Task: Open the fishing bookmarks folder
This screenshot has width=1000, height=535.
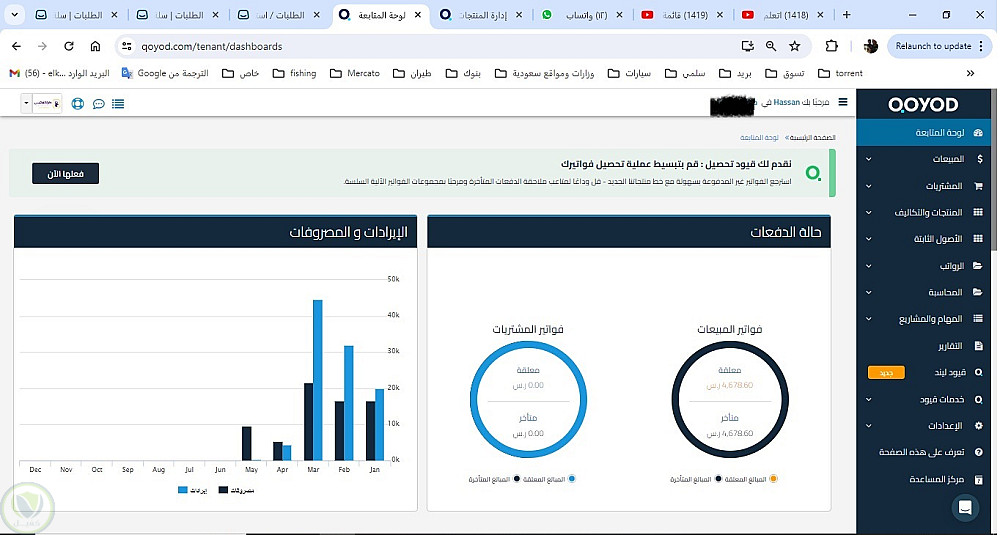Action: (x=295, y=73)
